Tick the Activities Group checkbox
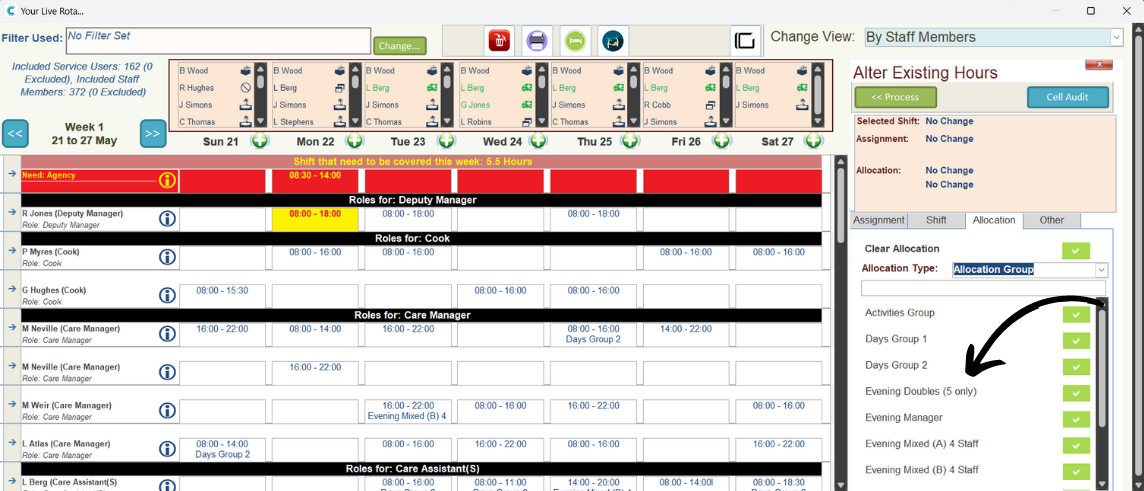This screenshot has height=491, width=1144. (1076, 314)
